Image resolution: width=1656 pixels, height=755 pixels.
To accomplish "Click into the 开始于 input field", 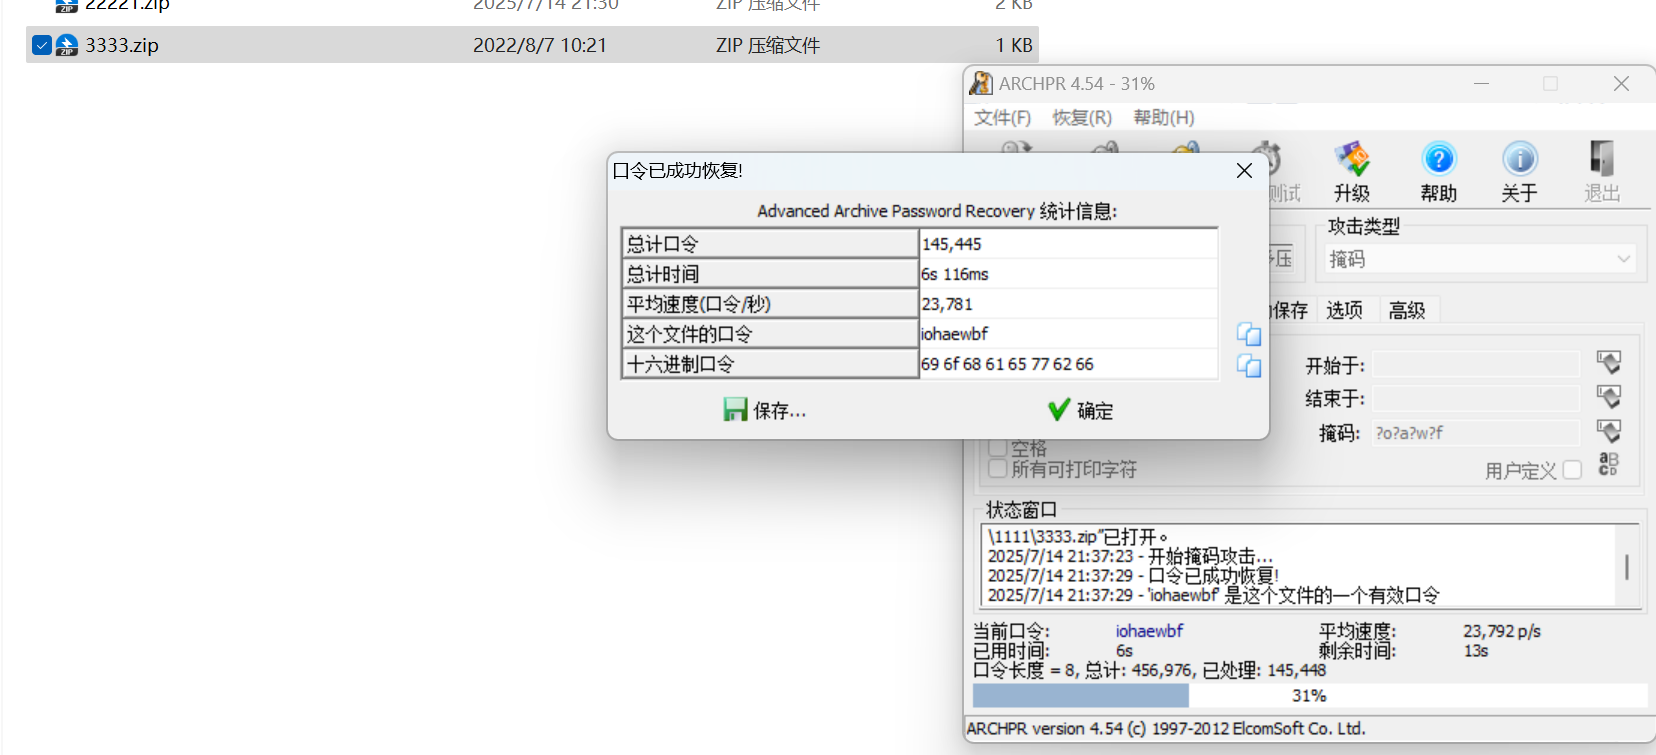I will point(1476,364).
